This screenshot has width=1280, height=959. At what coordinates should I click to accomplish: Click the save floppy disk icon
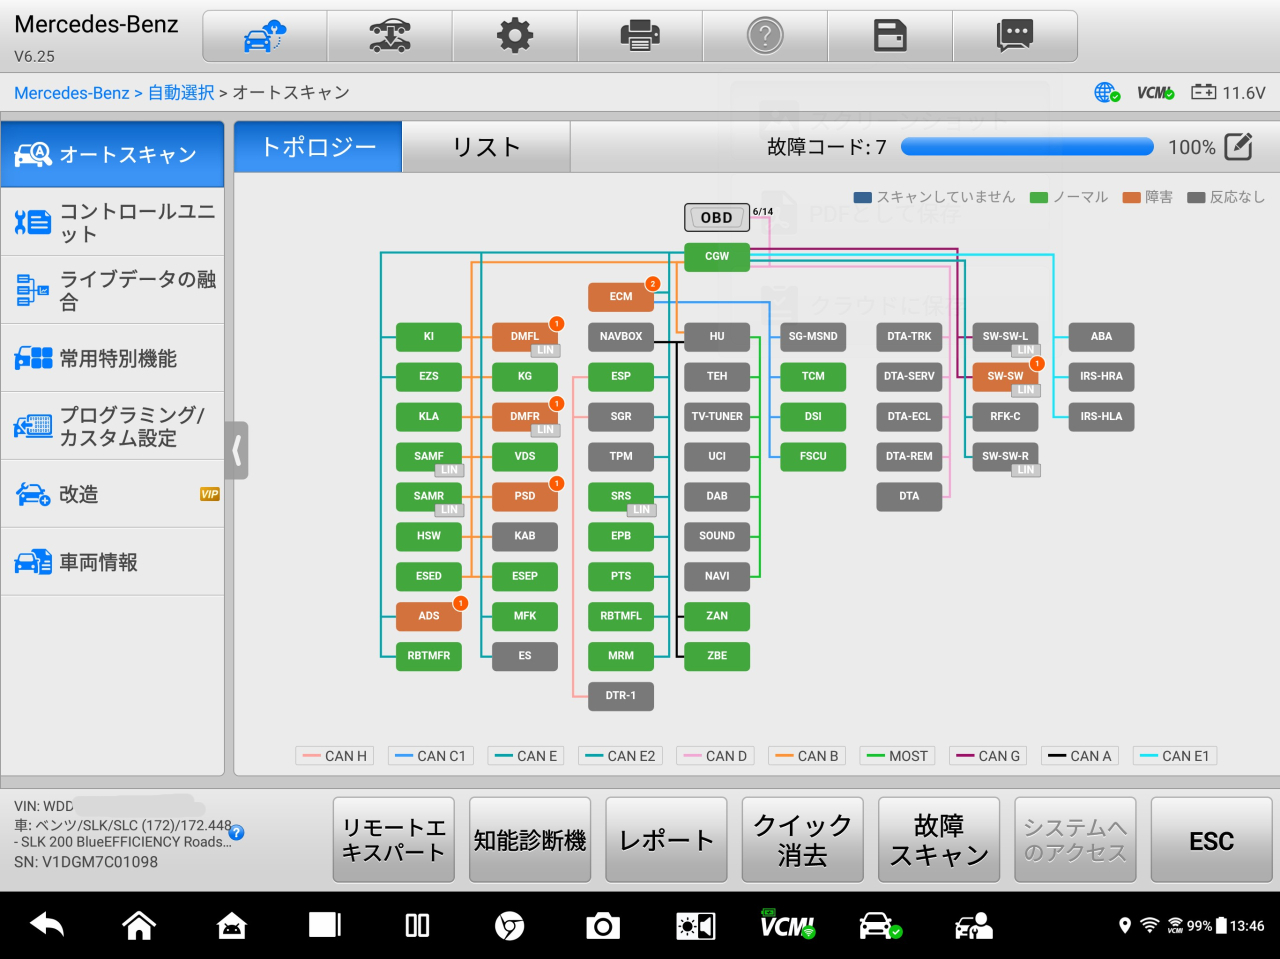click(x=890, y=37)
